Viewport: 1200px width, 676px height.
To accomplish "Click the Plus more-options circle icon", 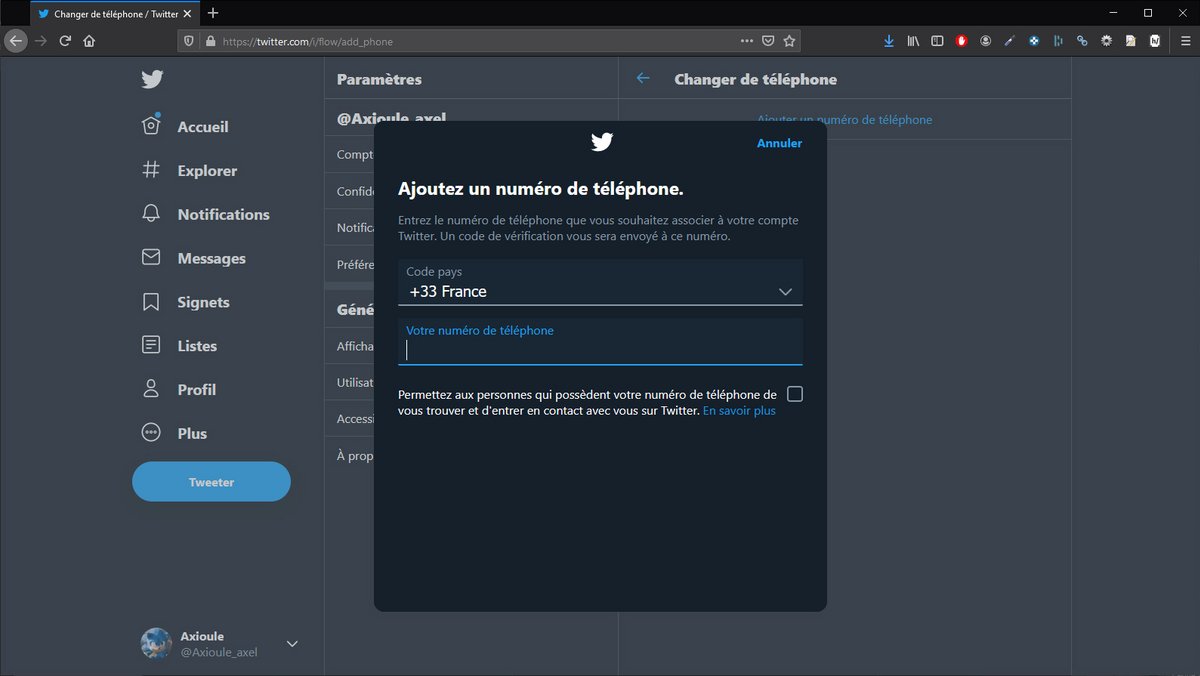I will 151,433.
